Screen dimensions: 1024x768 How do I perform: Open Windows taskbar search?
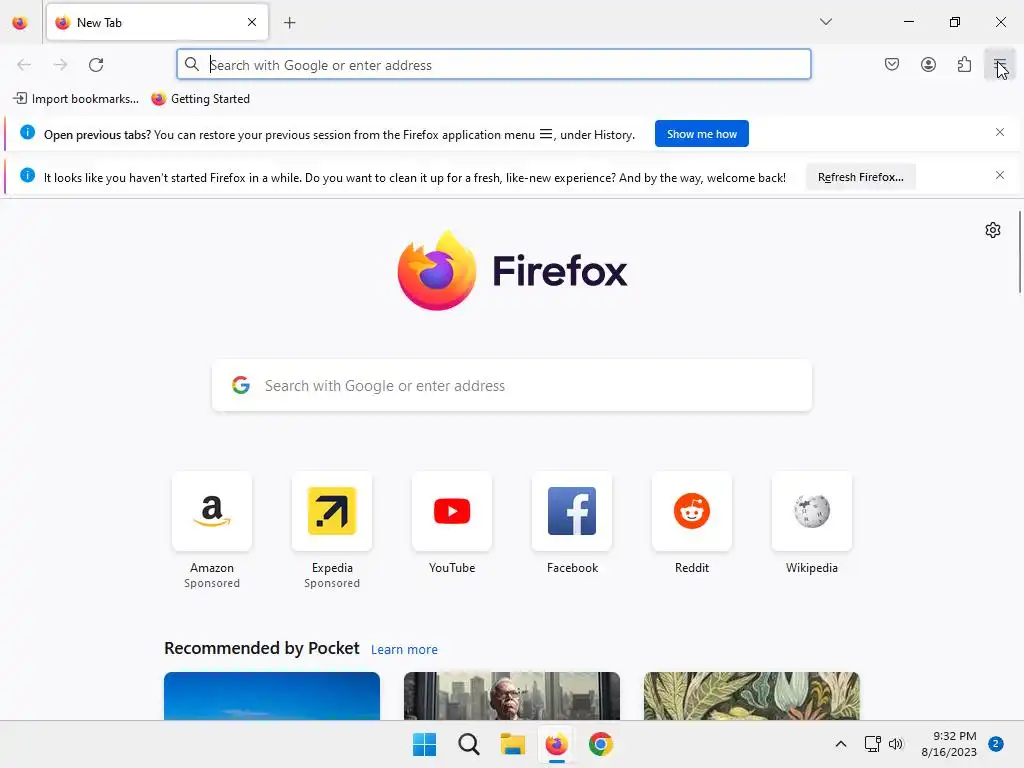coord(468,744)
